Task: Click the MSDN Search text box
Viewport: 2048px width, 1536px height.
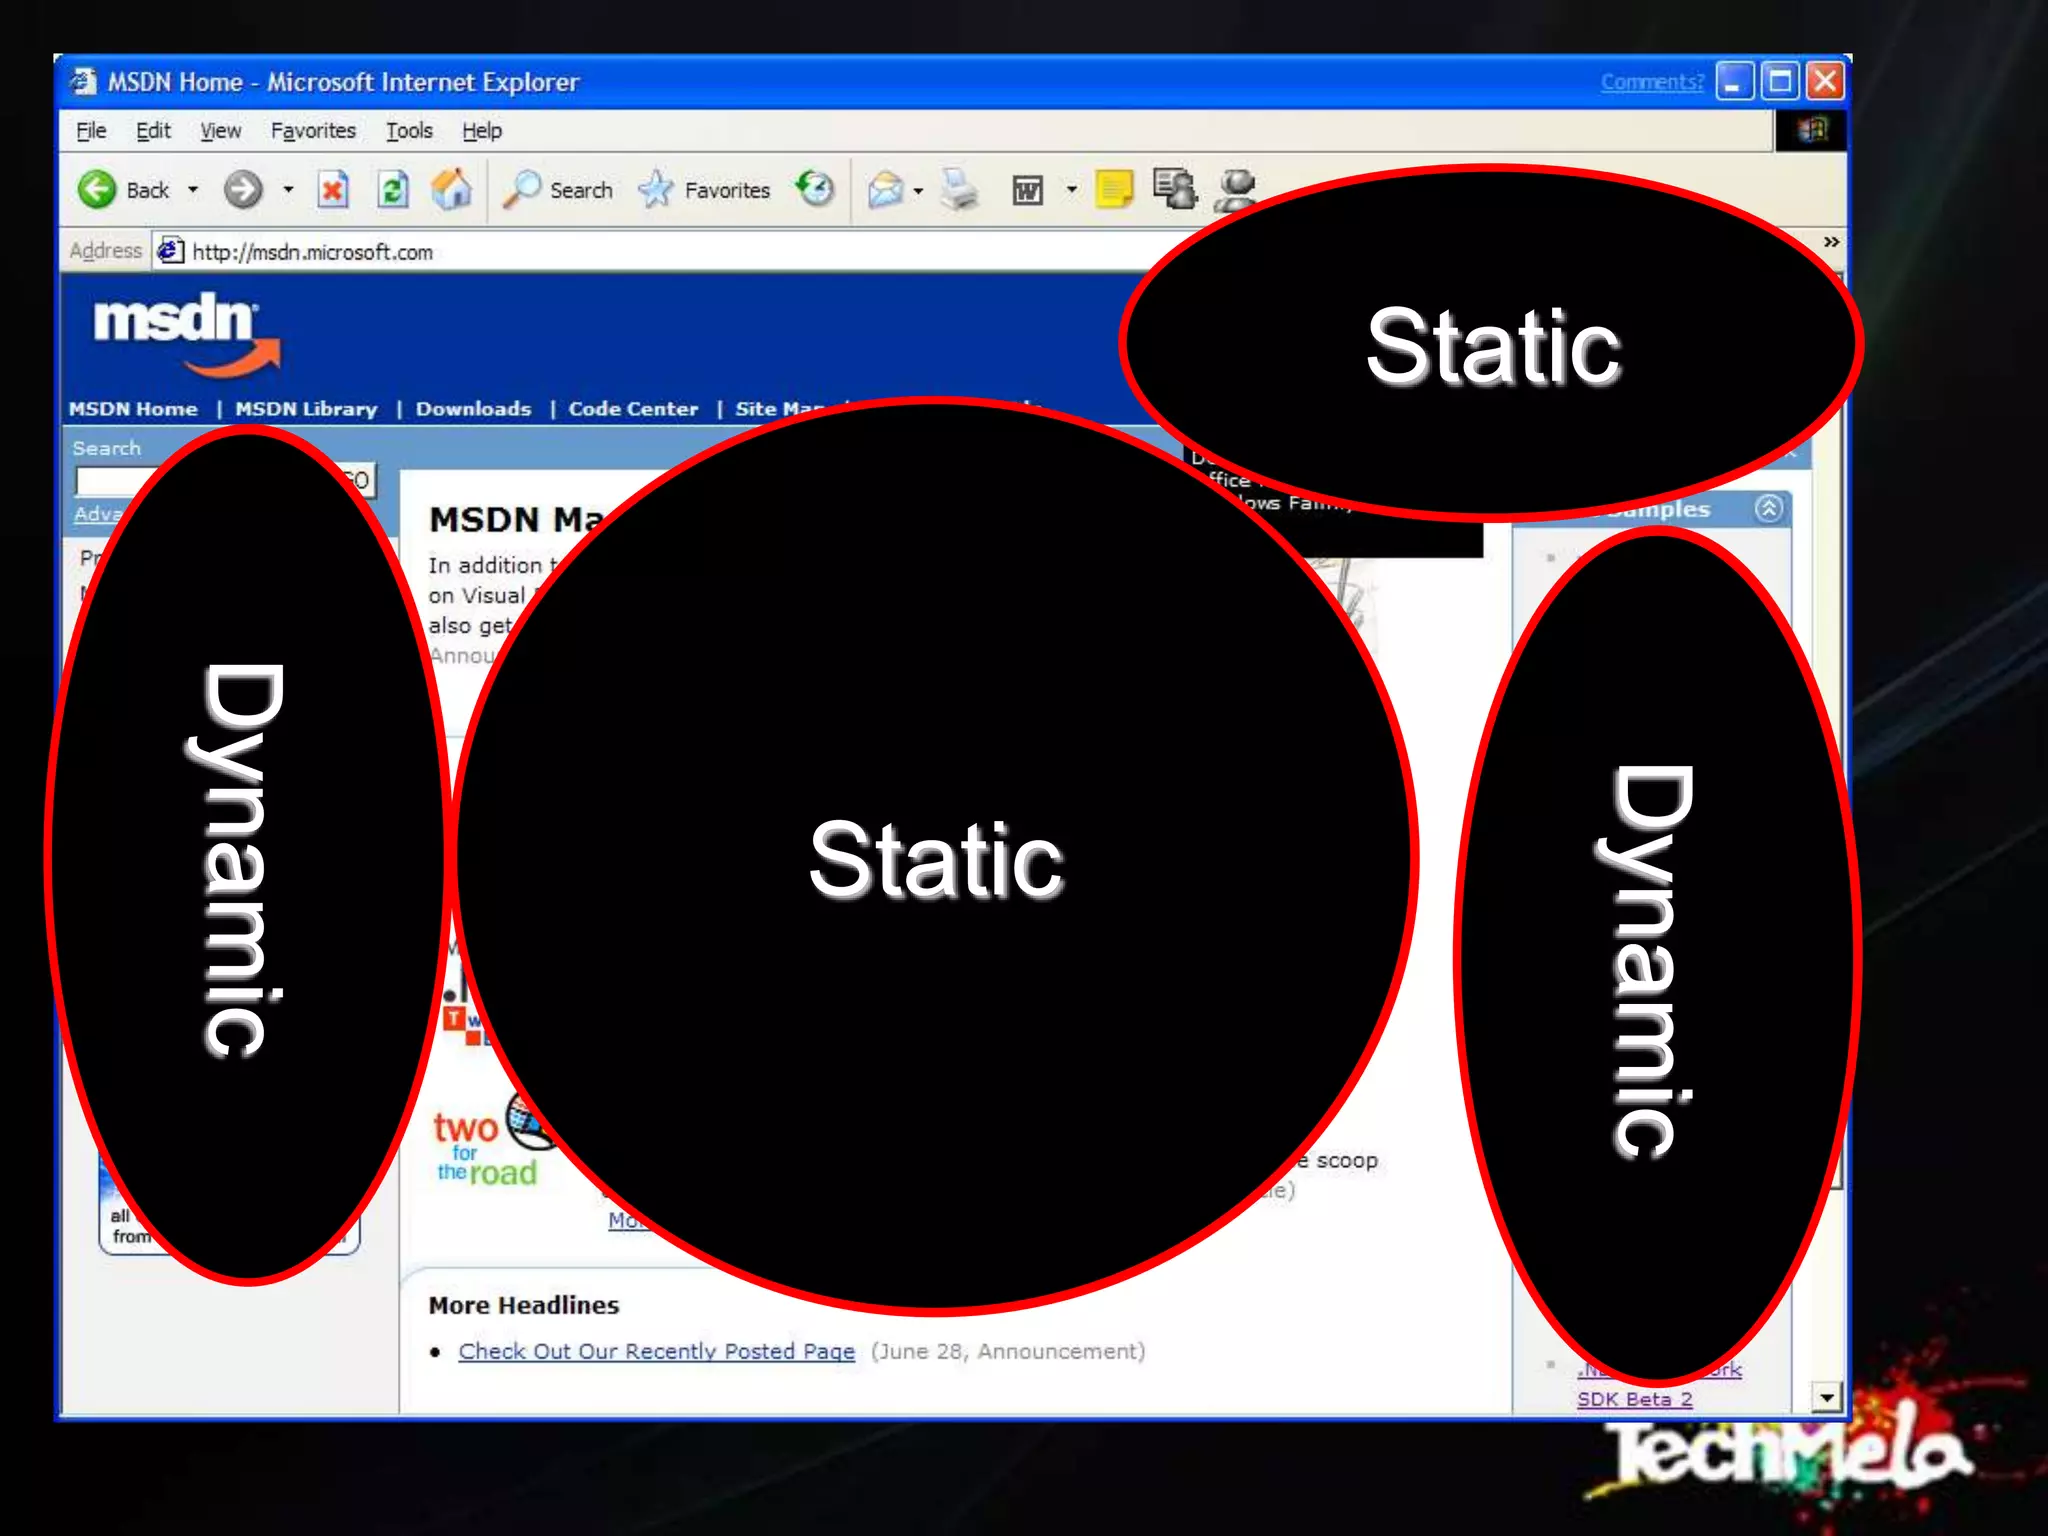Action: coord(116,481)
